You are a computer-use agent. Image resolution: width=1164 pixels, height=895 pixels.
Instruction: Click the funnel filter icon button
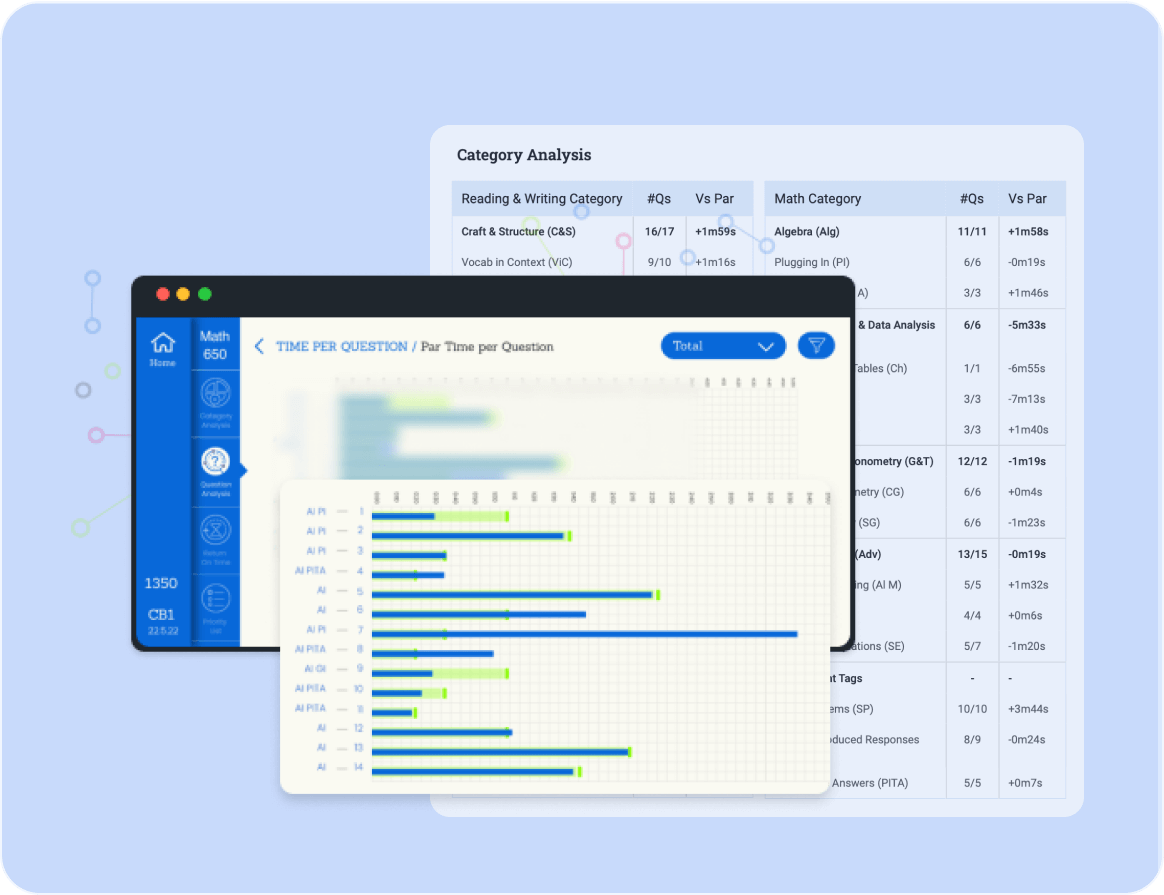[816, 346]
